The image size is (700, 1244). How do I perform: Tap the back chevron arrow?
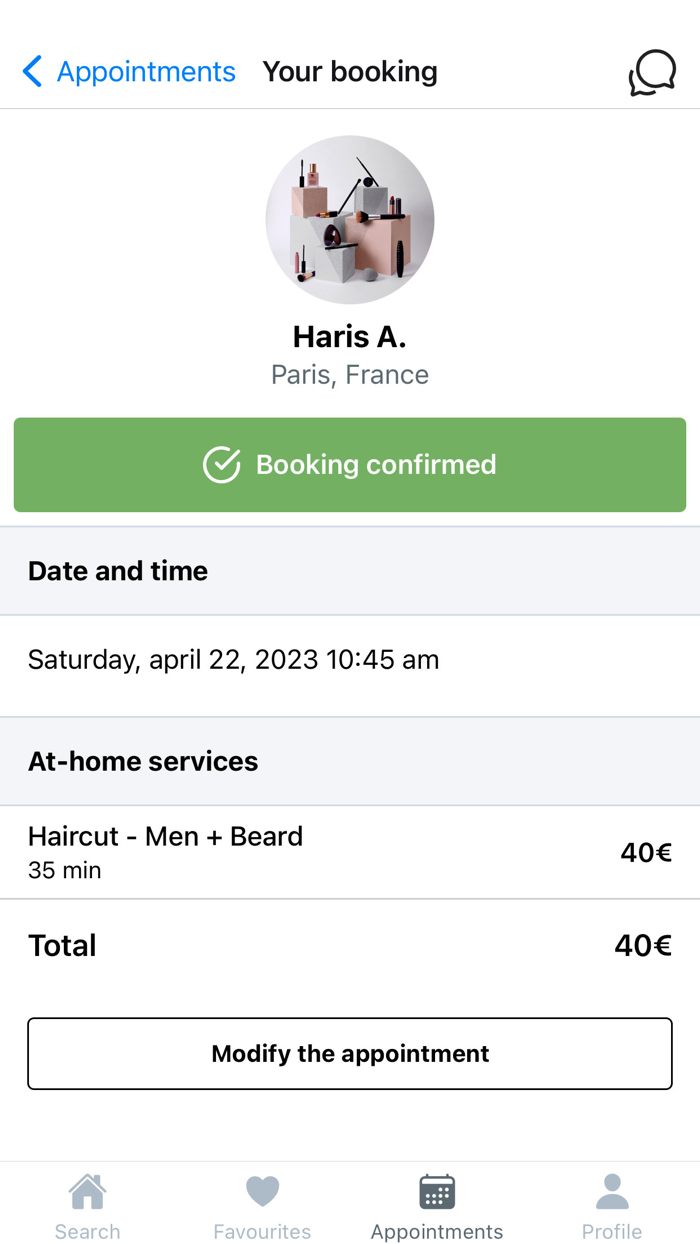point(32,72)
